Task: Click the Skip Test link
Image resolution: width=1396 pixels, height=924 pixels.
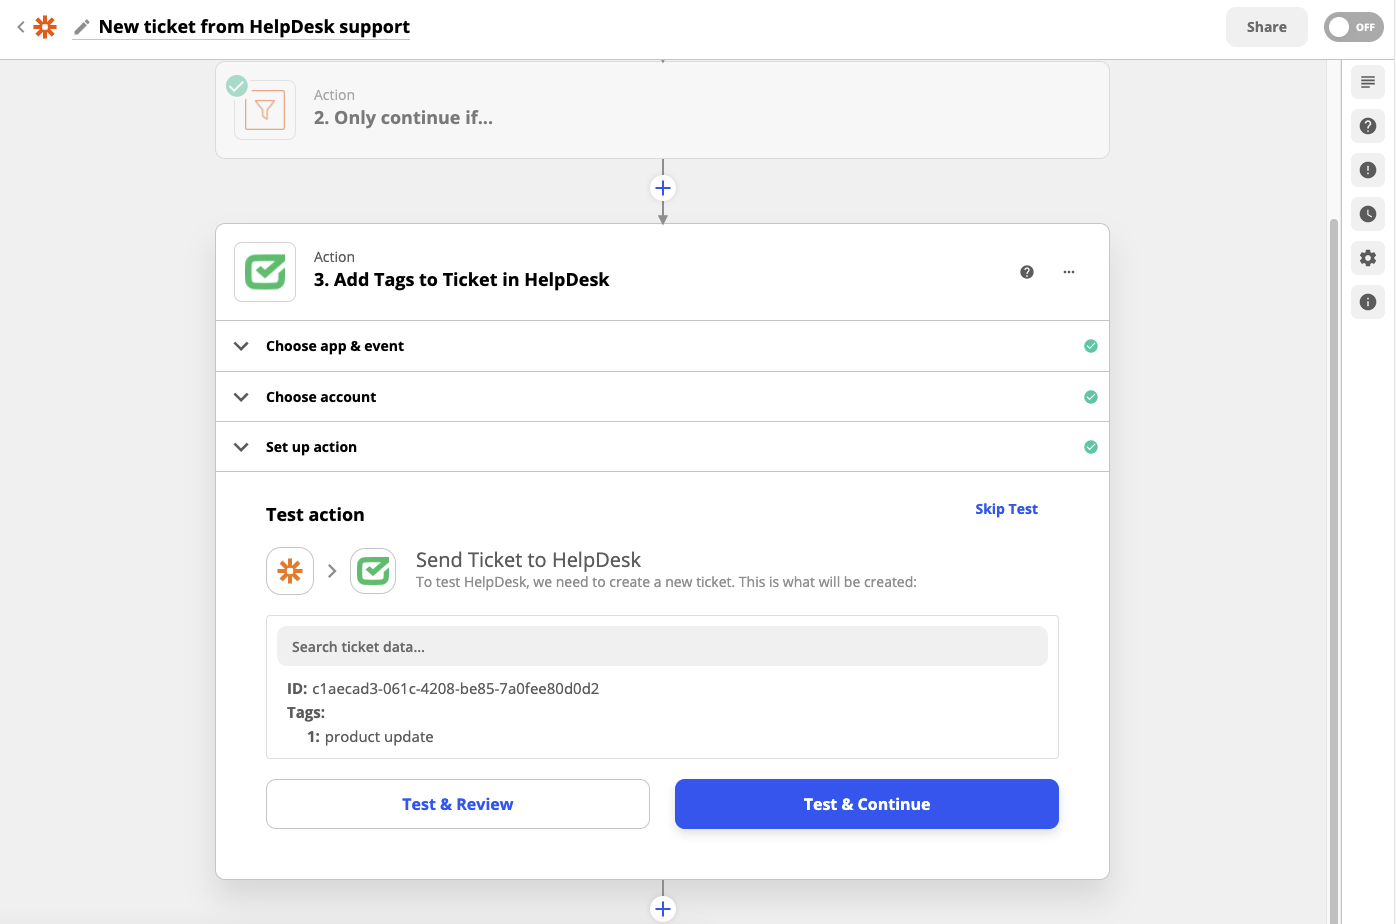Action: pos(1006,509)
